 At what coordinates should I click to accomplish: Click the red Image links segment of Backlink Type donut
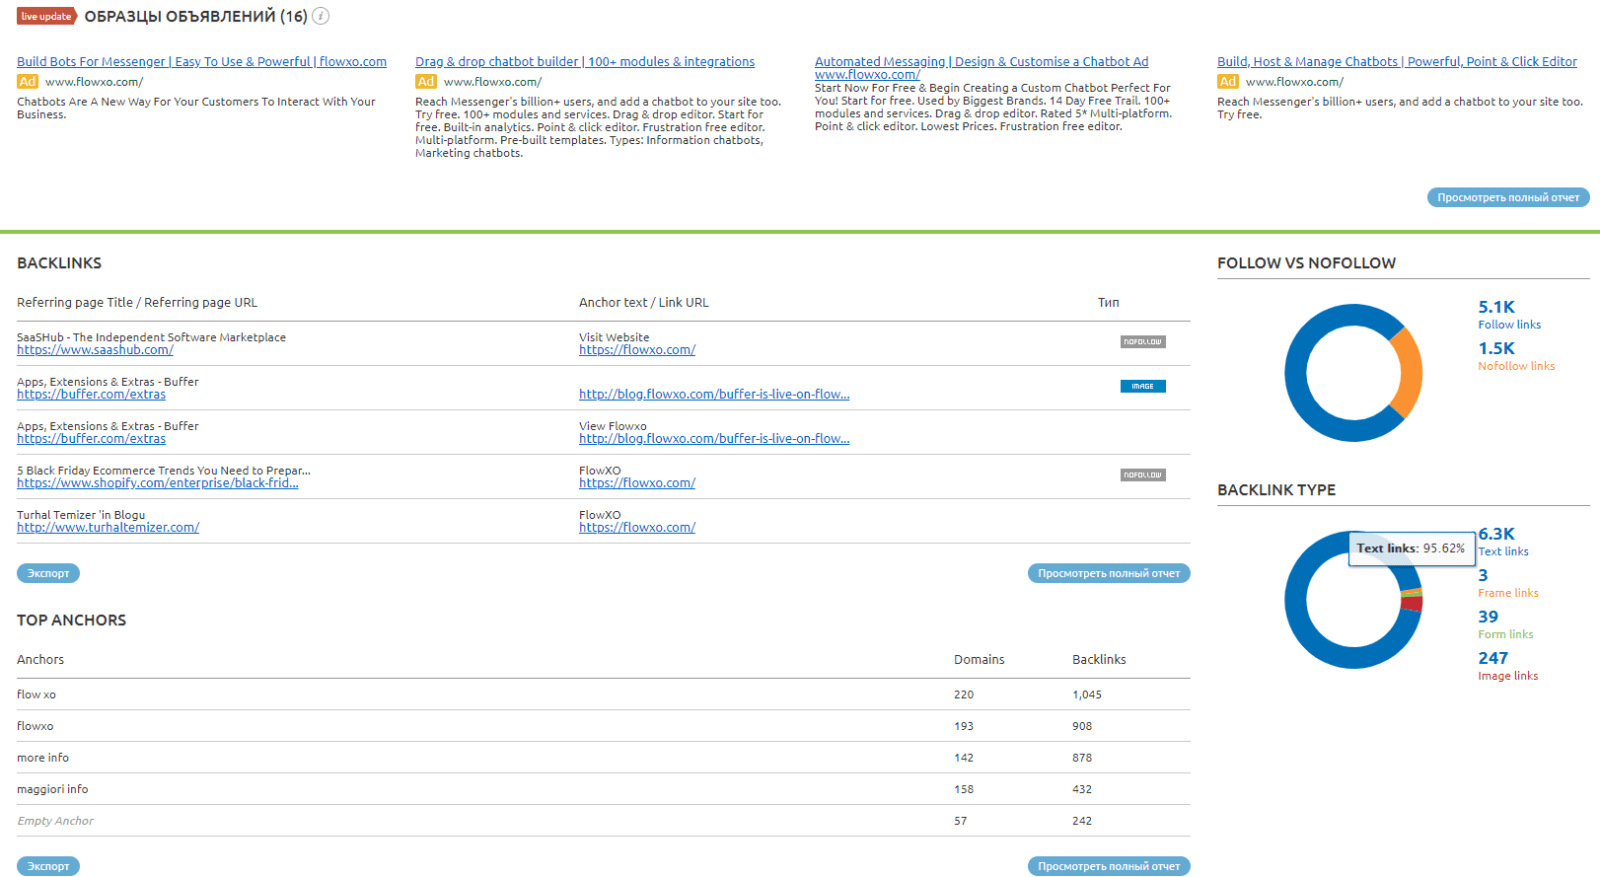click(x=1412, y=604)
